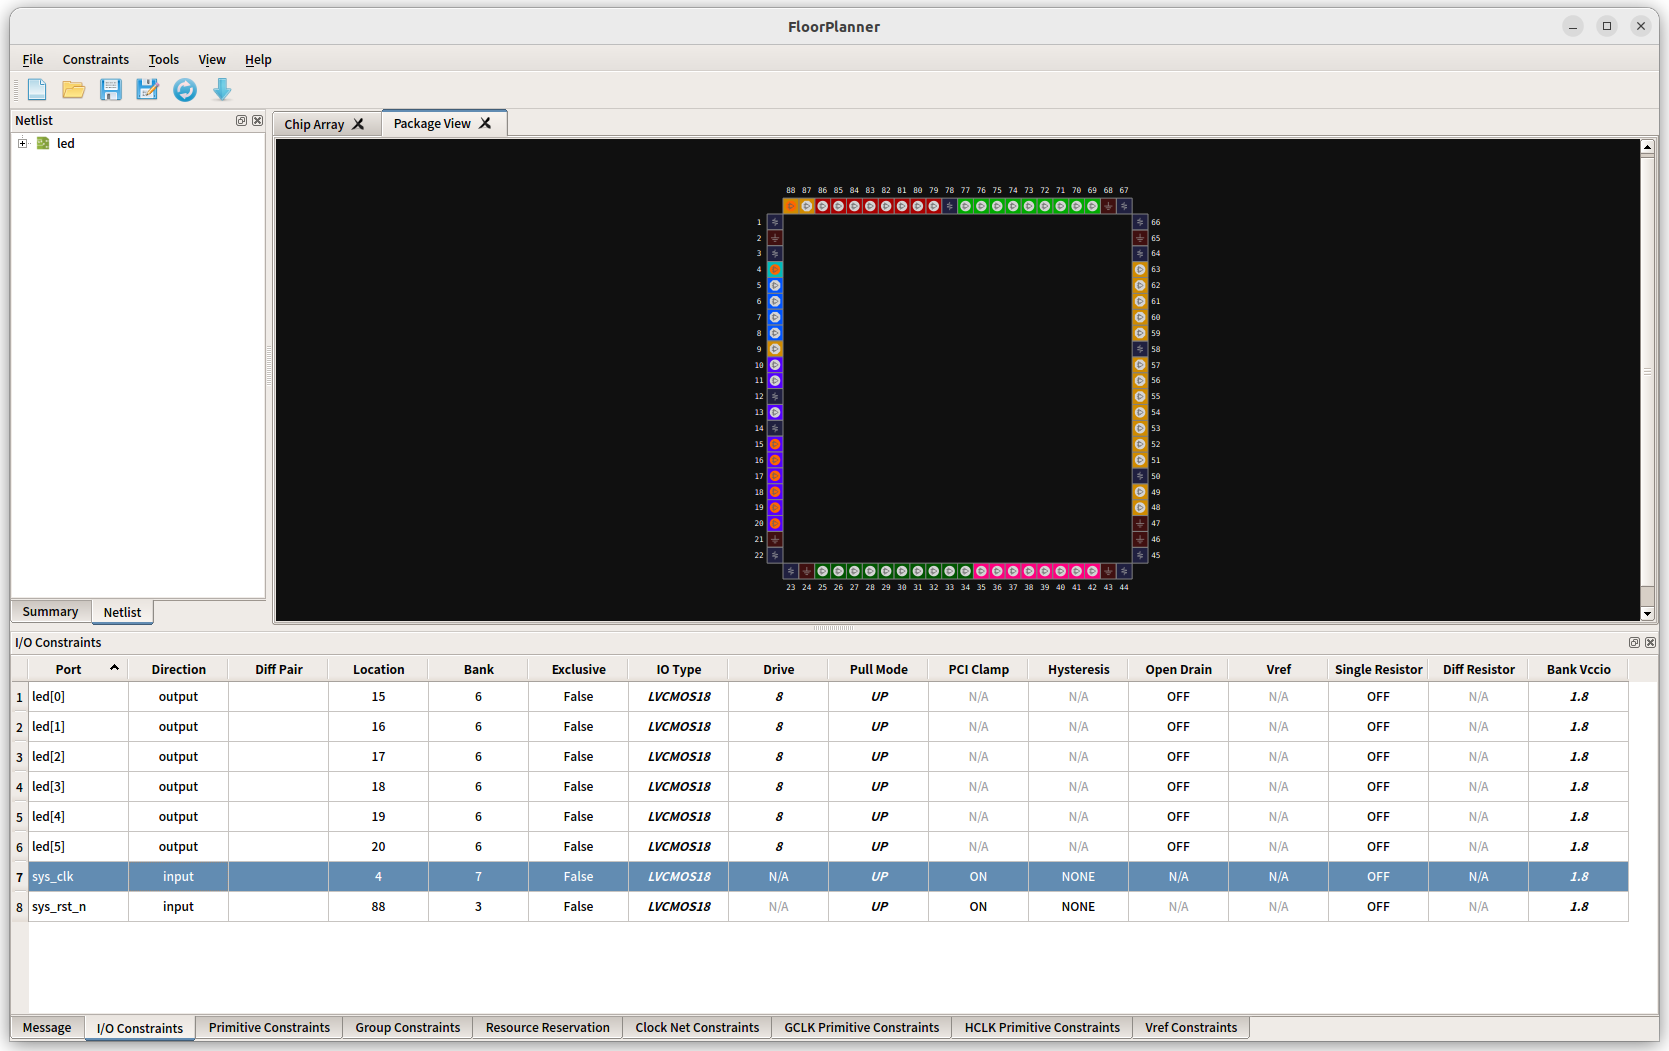Image resolution: width=1669 pixels, height=1051 pixels.
Task: Select pin 9 on the package left edge
Action: [775, 349]
